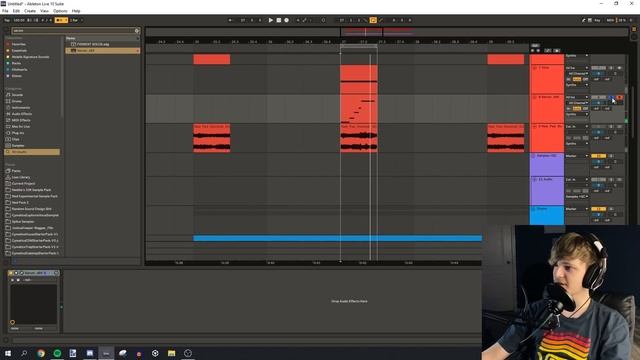Collapse track 7 with its fold button
This screenshot has height=360, width=640.
point(534,68)
